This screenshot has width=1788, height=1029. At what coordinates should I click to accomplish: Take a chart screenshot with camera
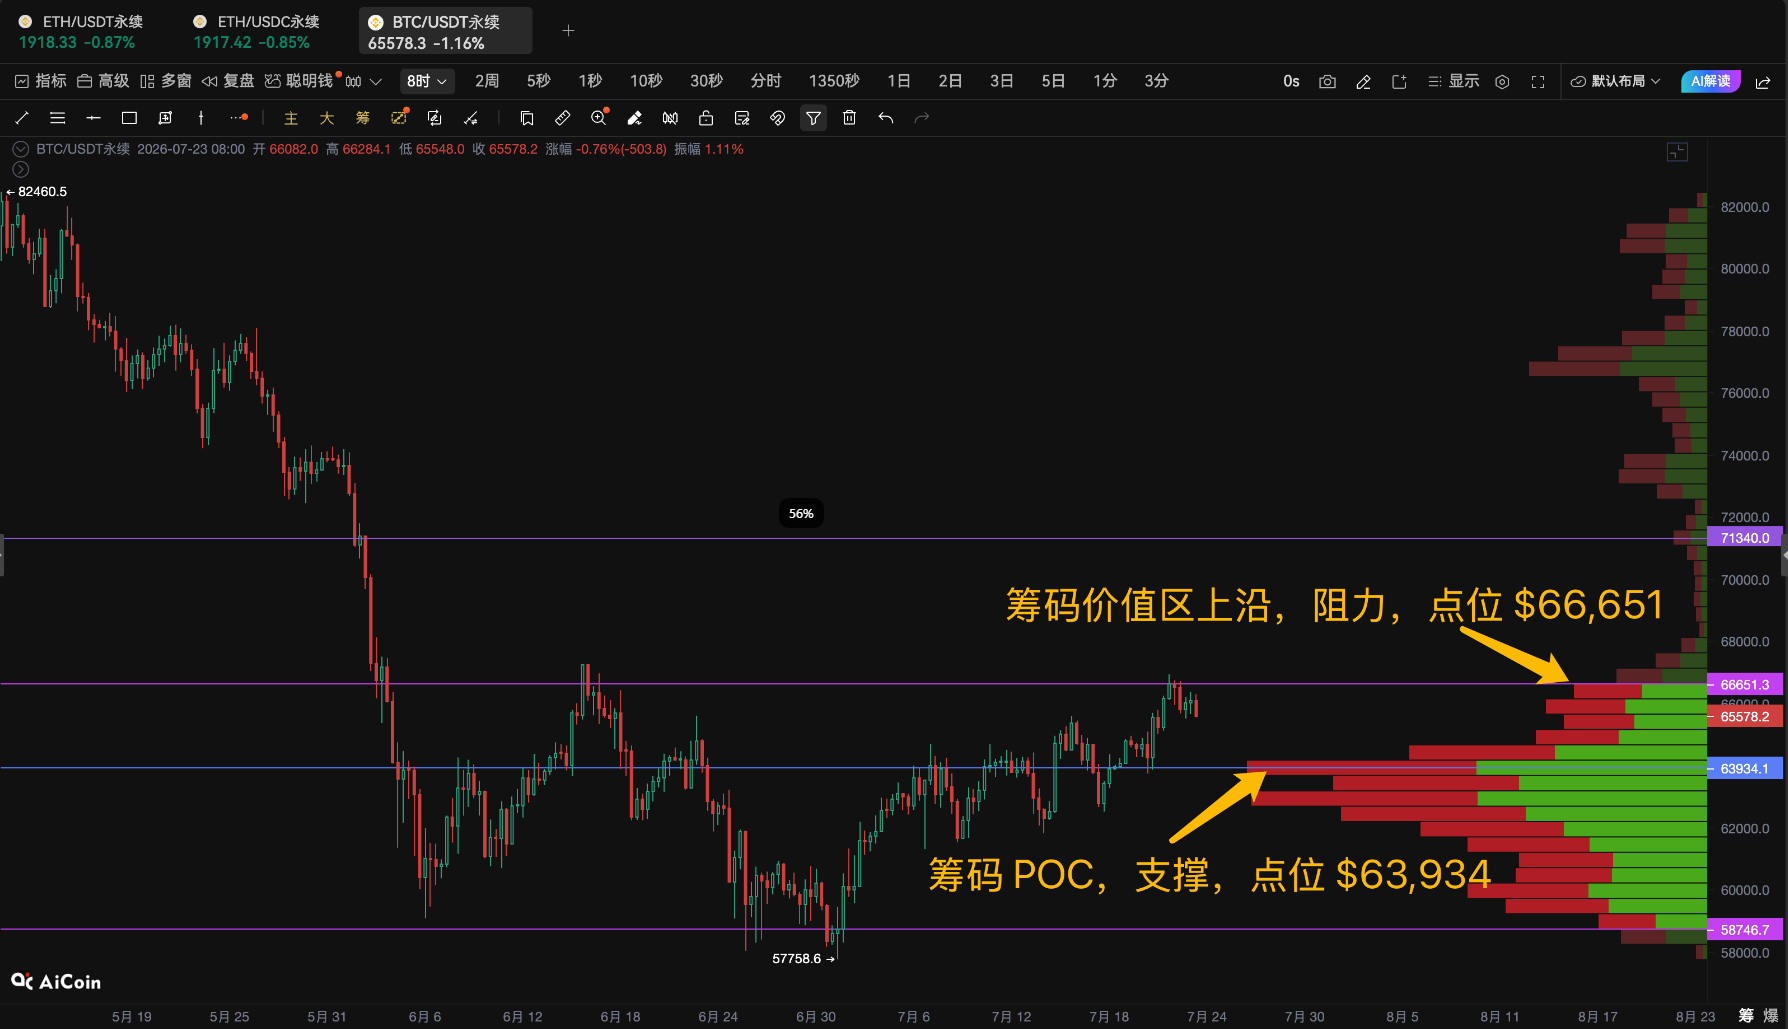[x=1327, y=82]
